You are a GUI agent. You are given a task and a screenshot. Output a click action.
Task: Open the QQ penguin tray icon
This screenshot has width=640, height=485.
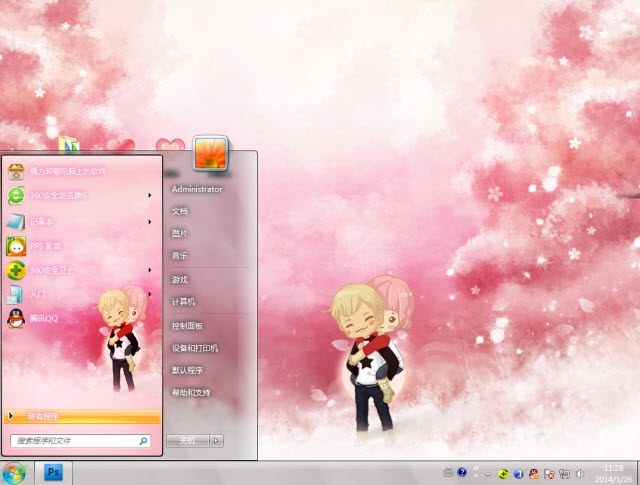[533, 474]
